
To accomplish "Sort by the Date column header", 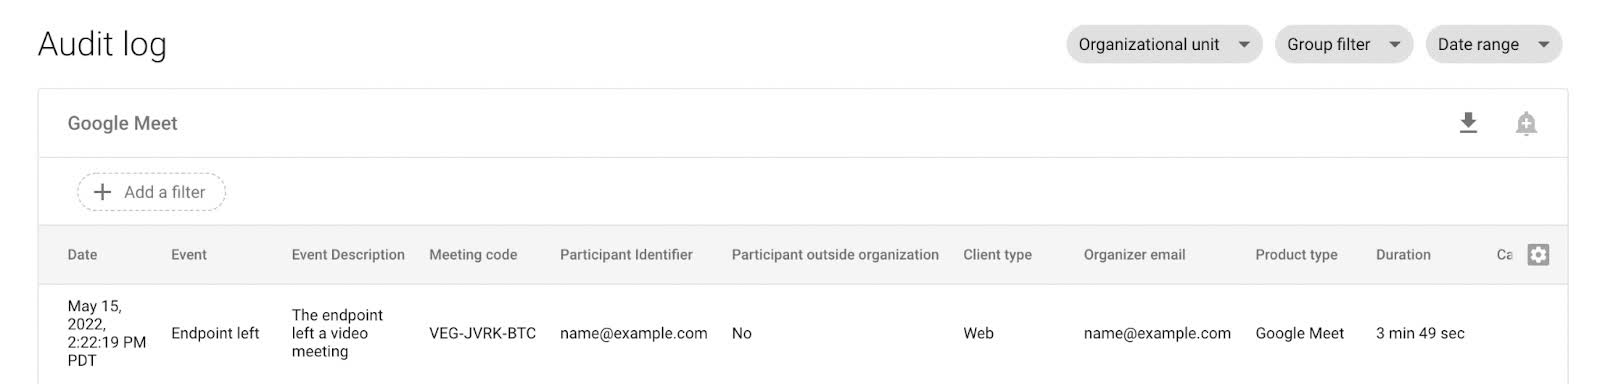I will 82,255.
